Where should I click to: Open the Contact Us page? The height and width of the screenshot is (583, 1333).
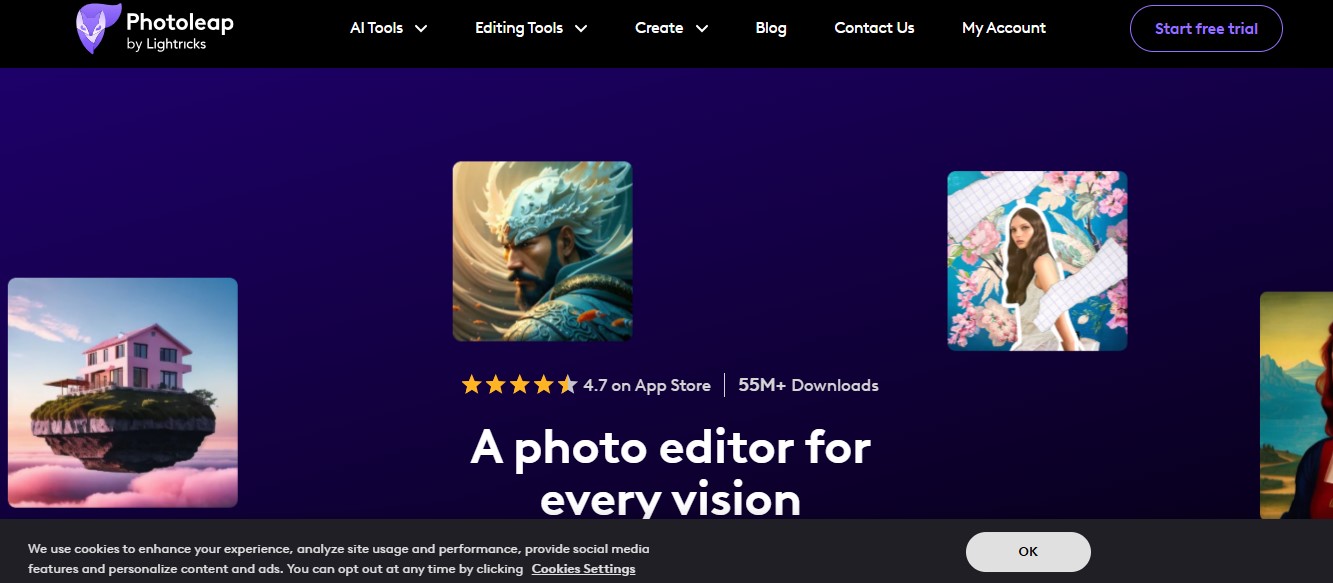(x=874, y=28)
